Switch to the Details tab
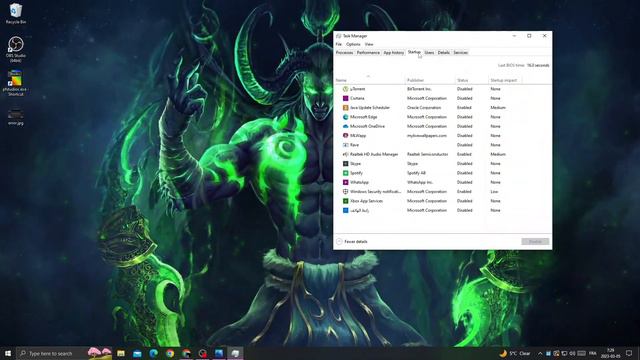 click(x=444, y=53)
